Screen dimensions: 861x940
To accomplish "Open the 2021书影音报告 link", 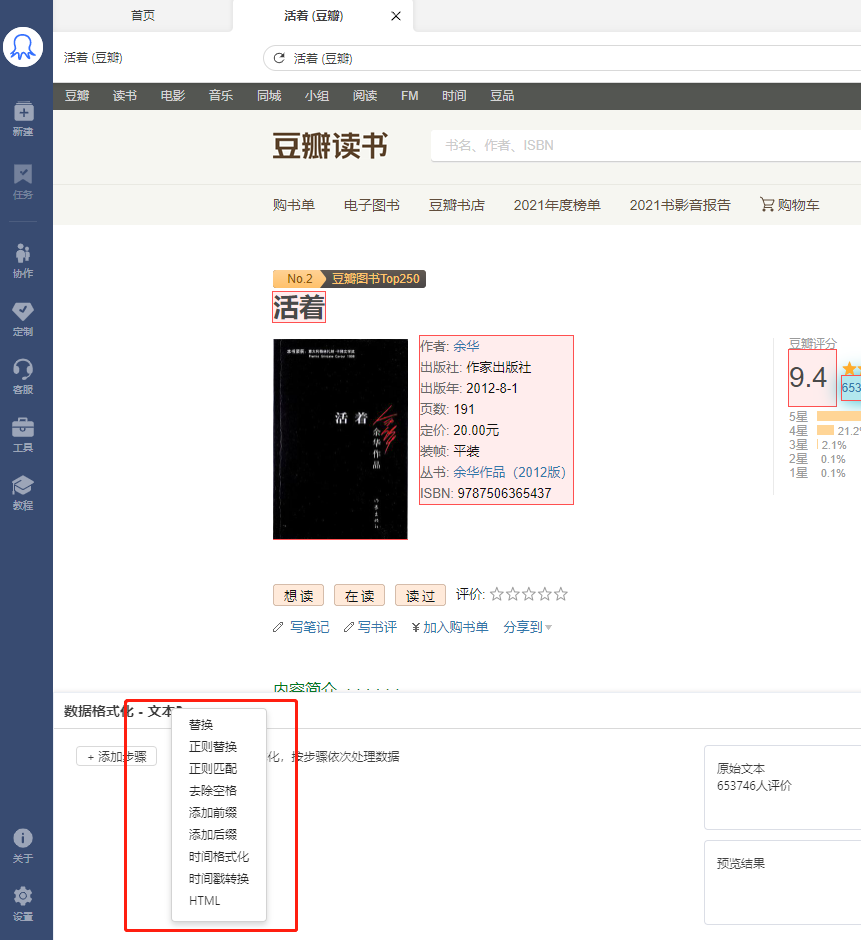I will click(x=680, y=205).
